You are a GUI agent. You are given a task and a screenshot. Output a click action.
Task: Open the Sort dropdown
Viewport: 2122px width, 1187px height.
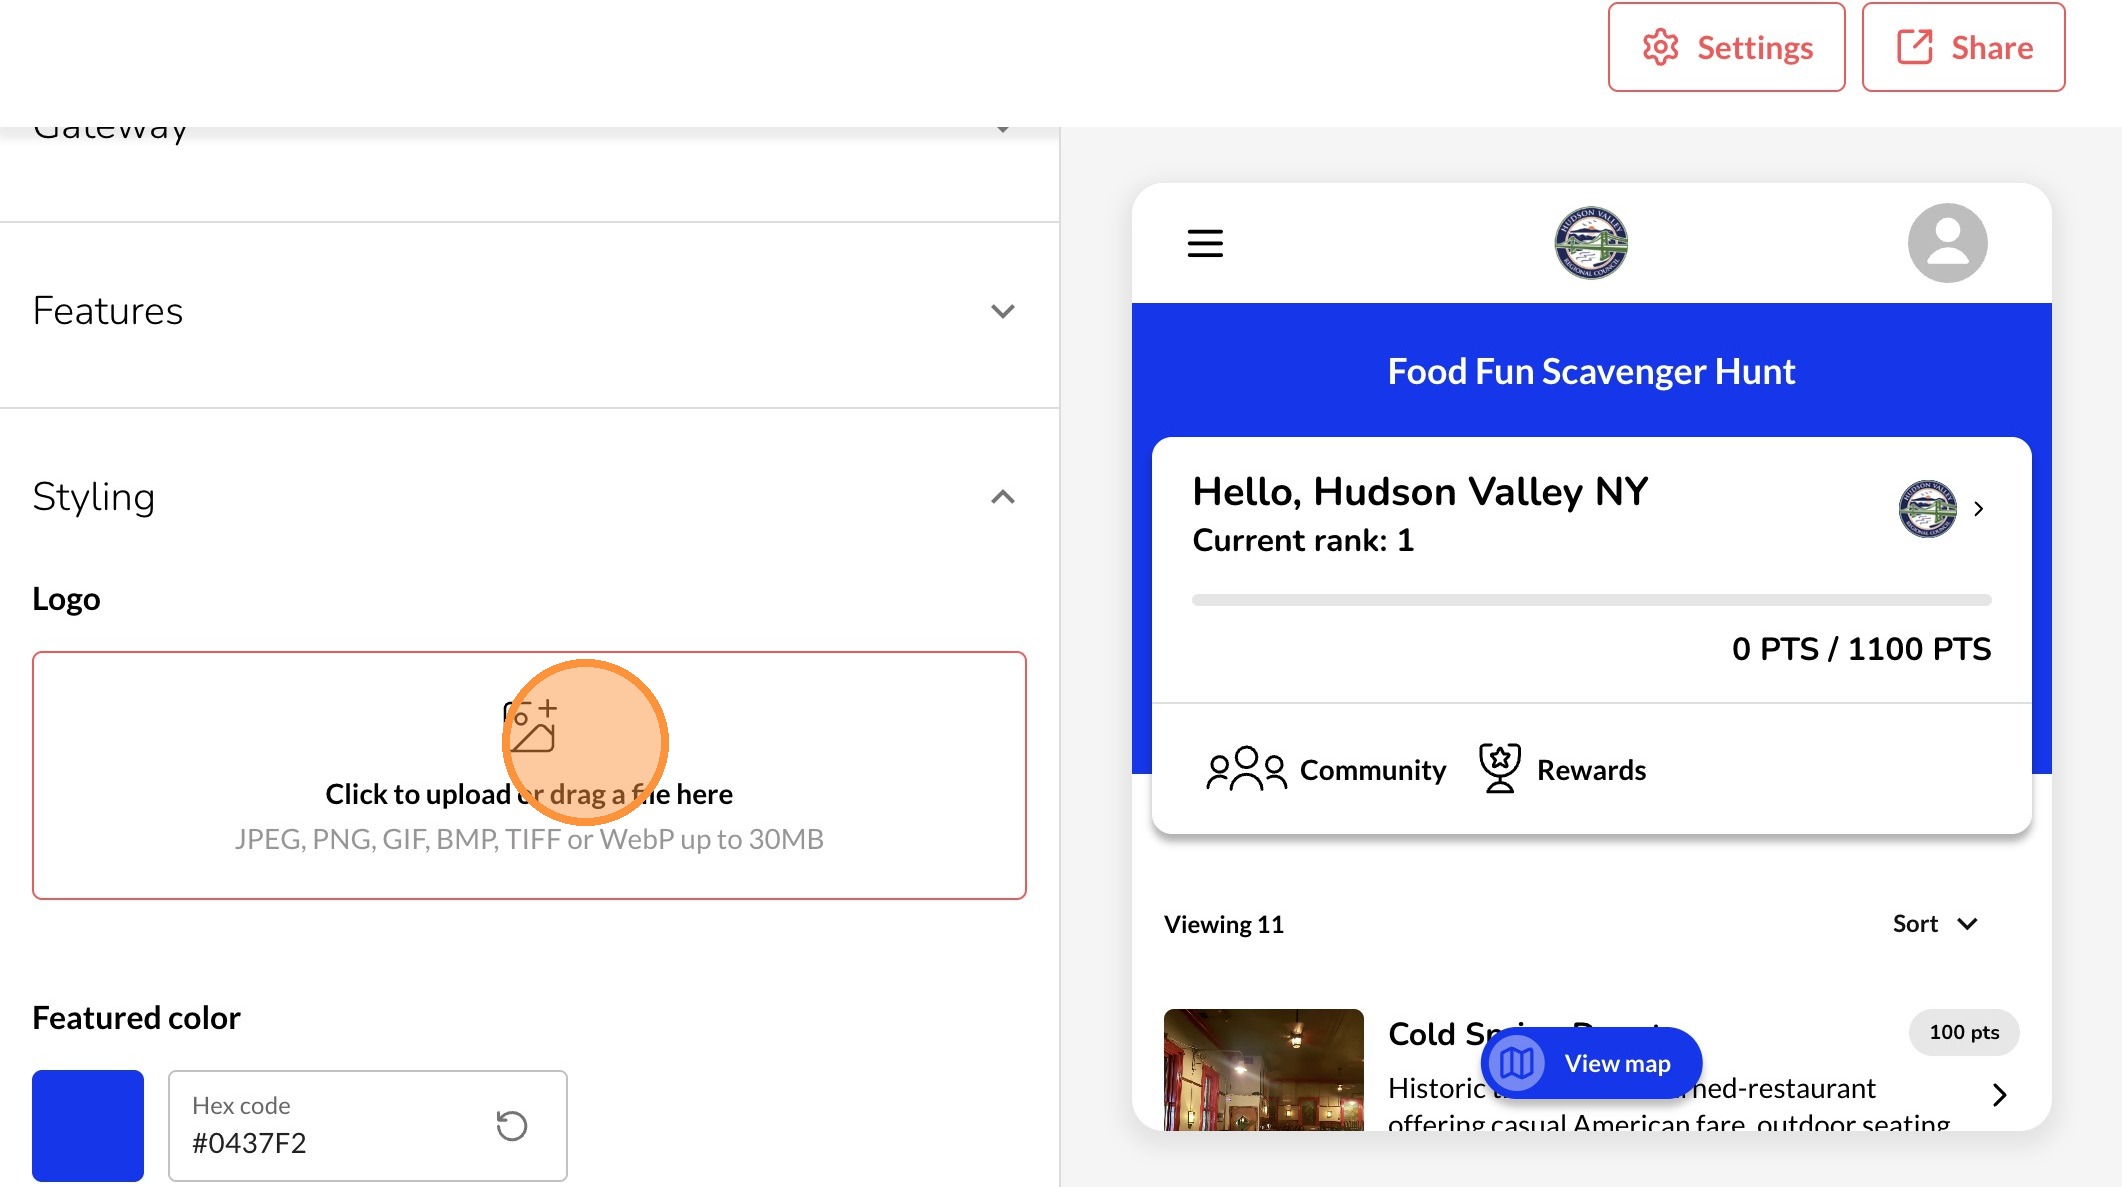[1934, 924]
